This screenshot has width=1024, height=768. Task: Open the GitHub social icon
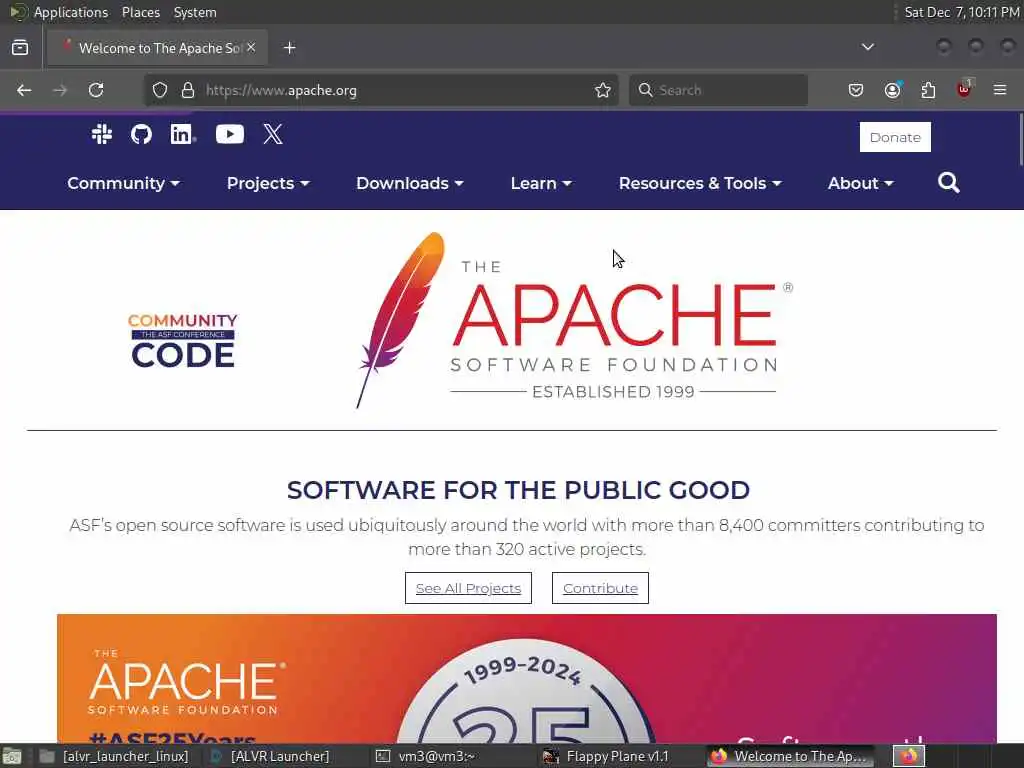[x=141, y=135]
